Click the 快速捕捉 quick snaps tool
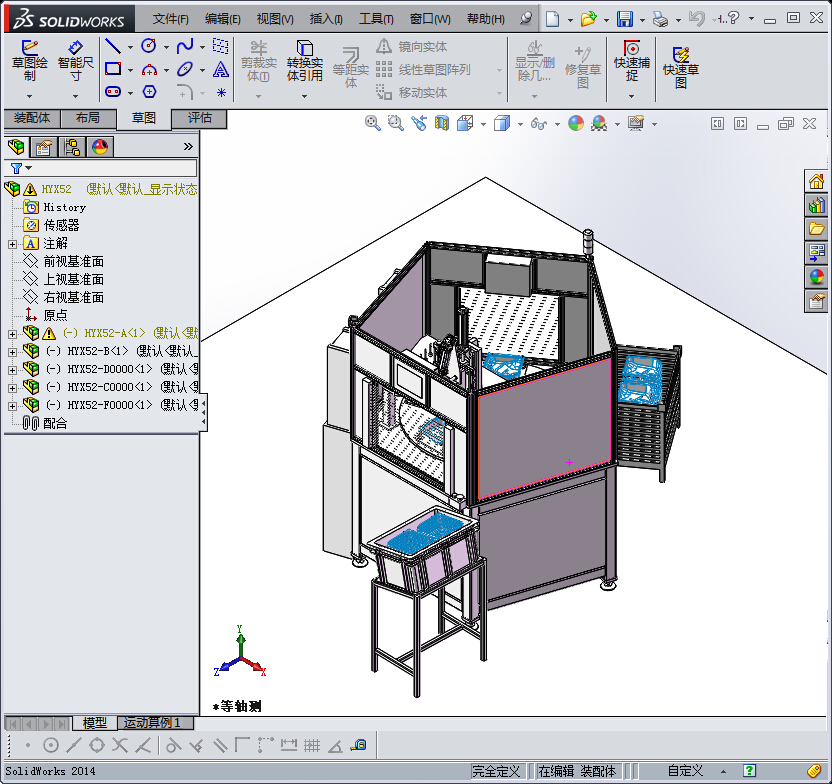The width and height of the screenshot is (832, 784). 631,61
